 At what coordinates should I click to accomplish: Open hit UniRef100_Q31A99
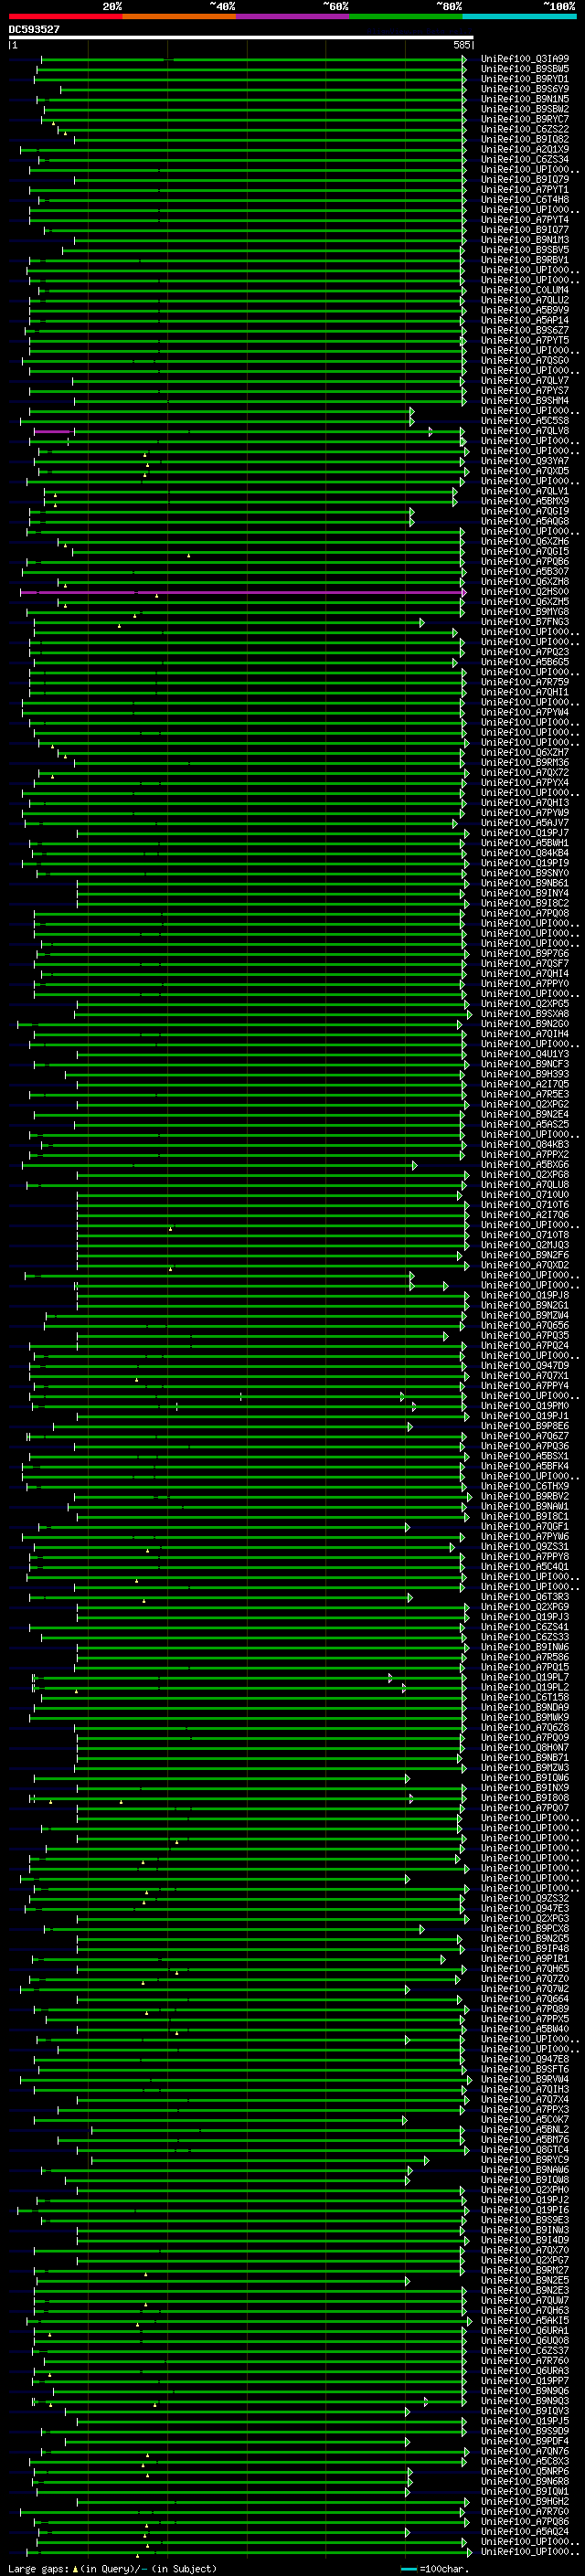pyautogui.click(x=525, y=59)
